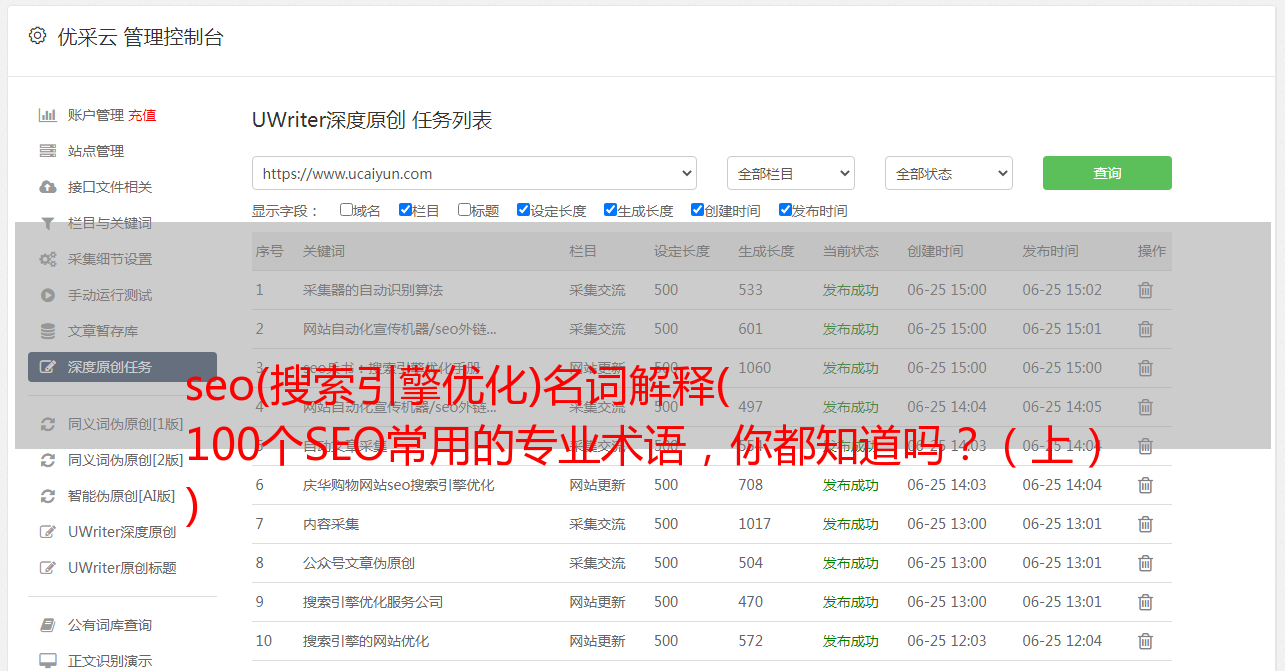This screenshot has height=671, width=1285.
Task: Click the keyword 庆华购物网站seo搜索引擎优化
Action: 399,485
